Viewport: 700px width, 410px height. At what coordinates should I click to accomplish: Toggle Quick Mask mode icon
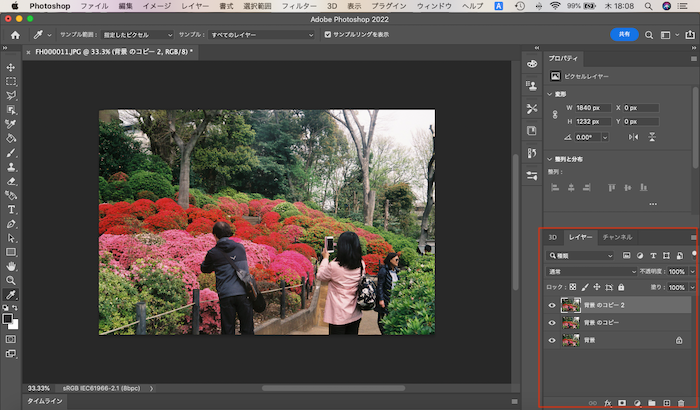point(11,339)
